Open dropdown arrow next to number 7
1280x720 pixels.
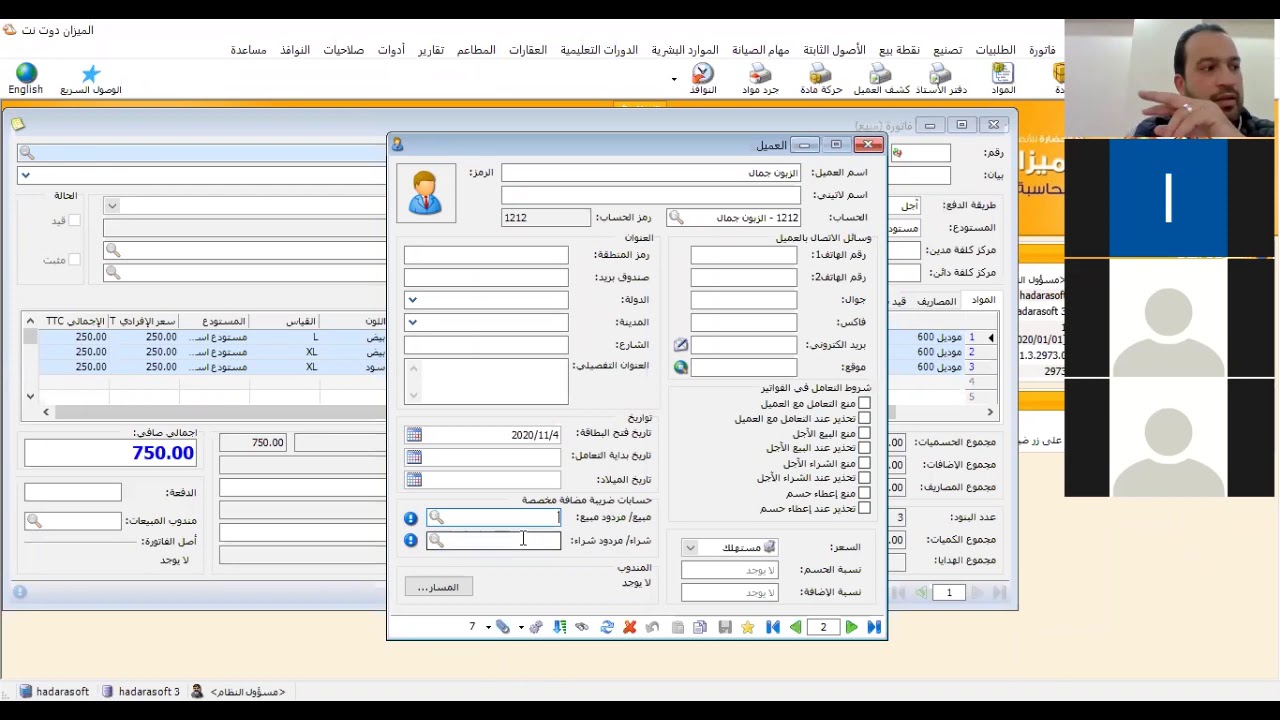click(488, 628)
